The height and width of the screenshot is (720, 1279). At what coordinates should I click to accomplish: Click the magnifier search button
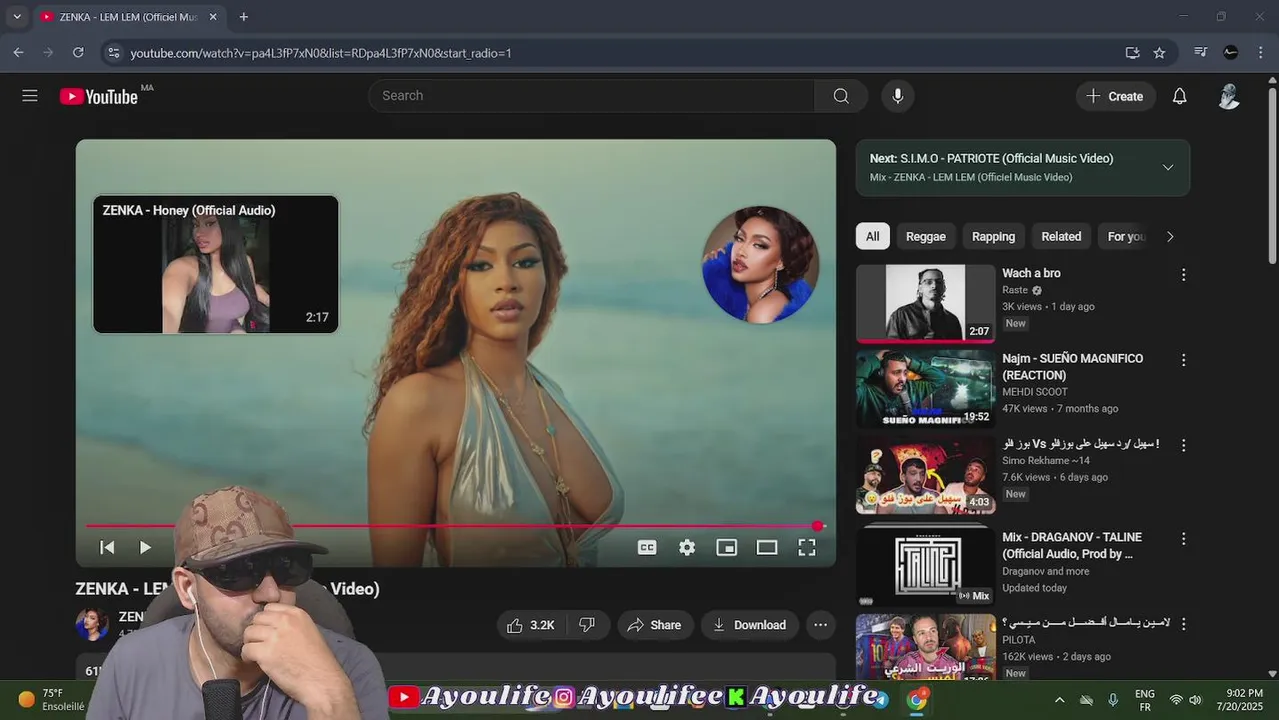pos(841,96)
